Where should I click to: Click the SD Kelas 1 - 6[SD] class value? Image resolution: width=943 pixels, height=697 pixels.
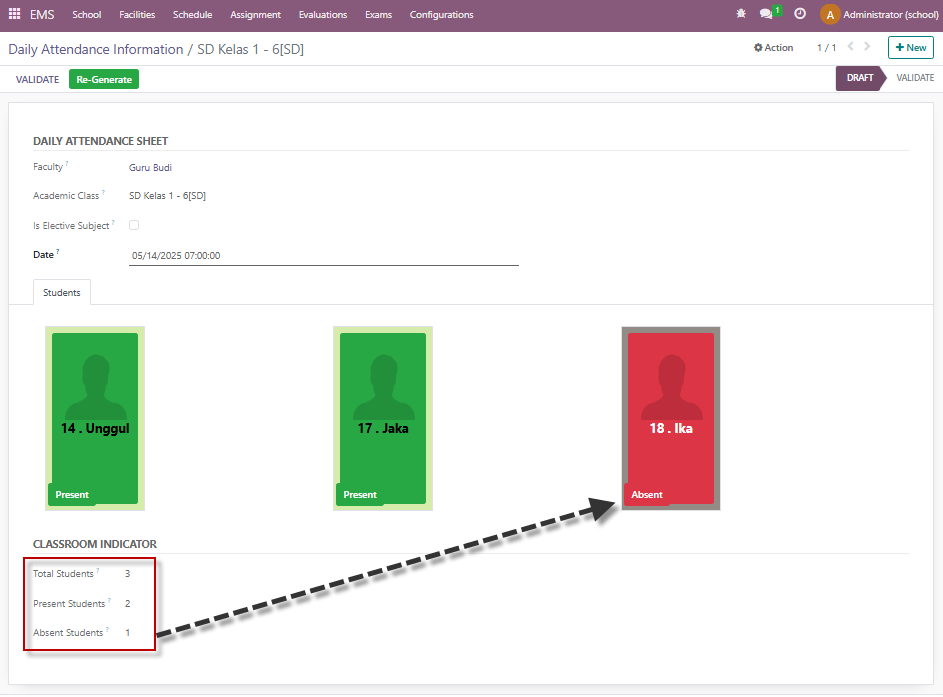(167, 196)
